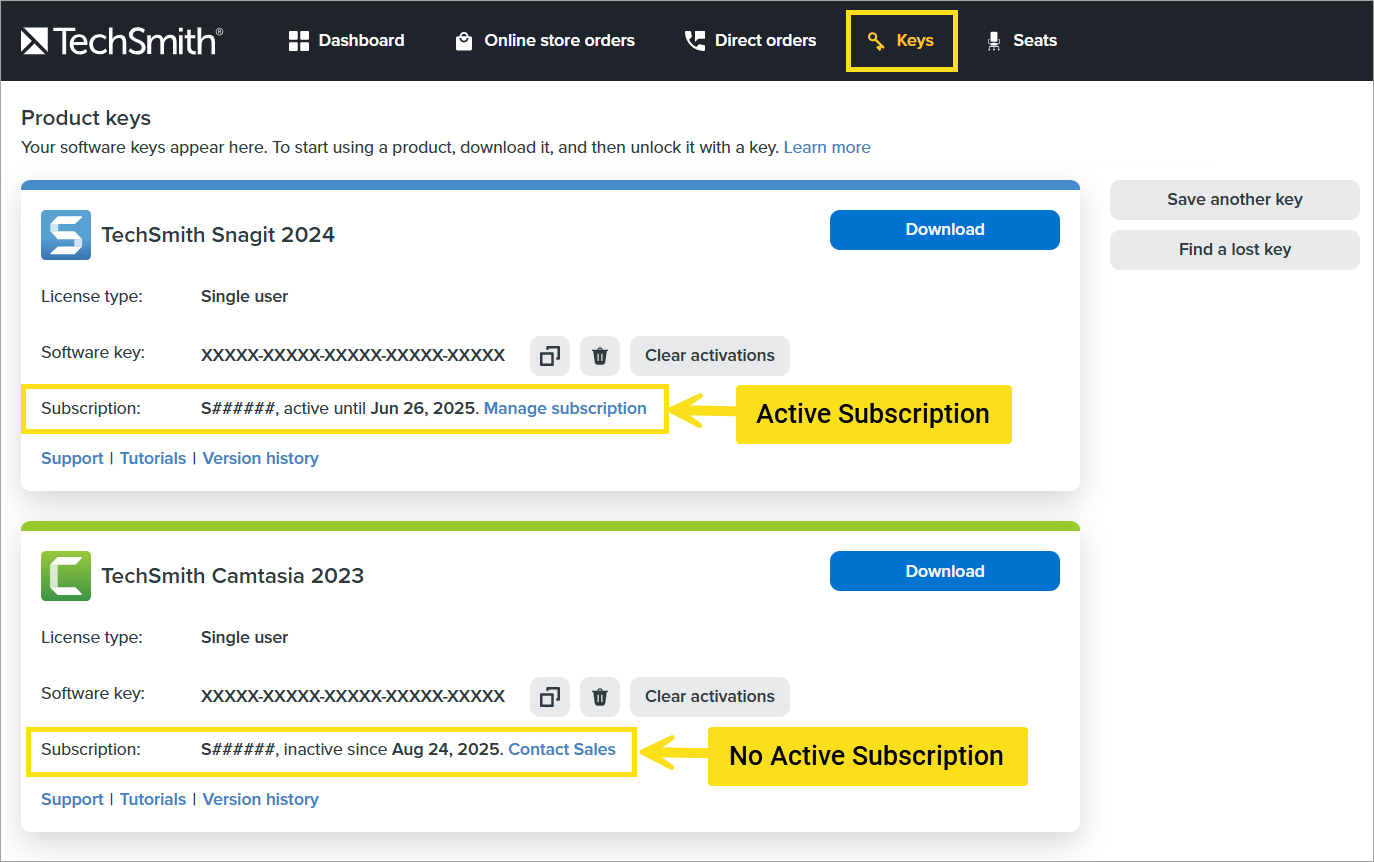Open the Dashboard tab
The image size is (1374, 862).
coord(346,41)
